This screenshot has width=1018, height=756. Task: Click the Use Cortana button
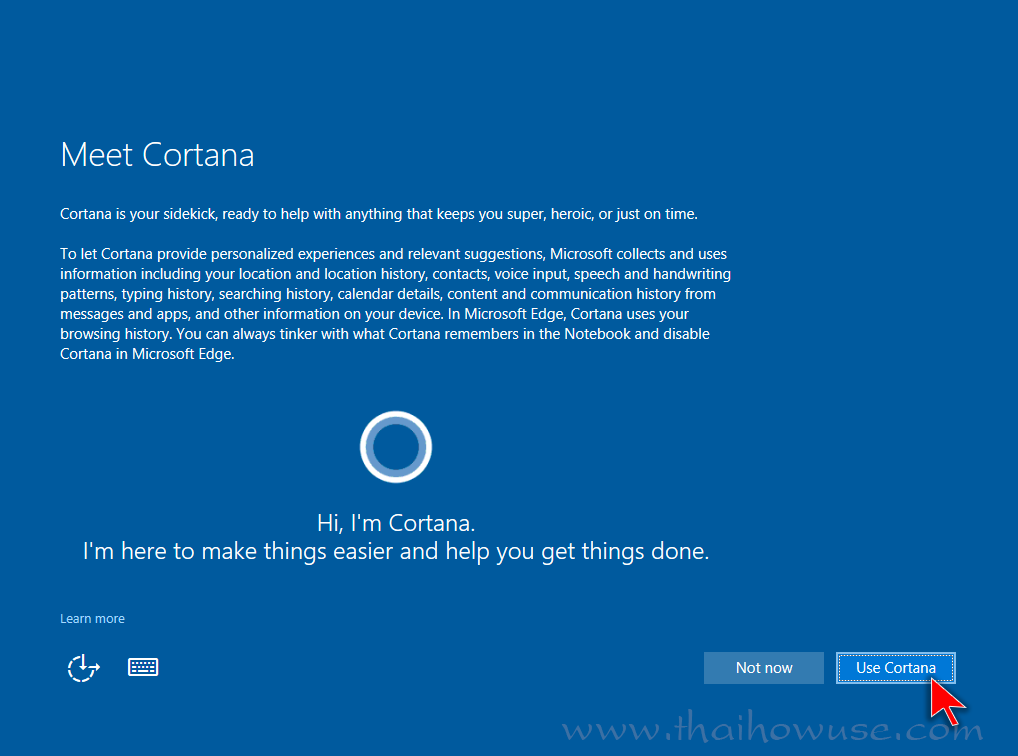(x=895, y=668)
